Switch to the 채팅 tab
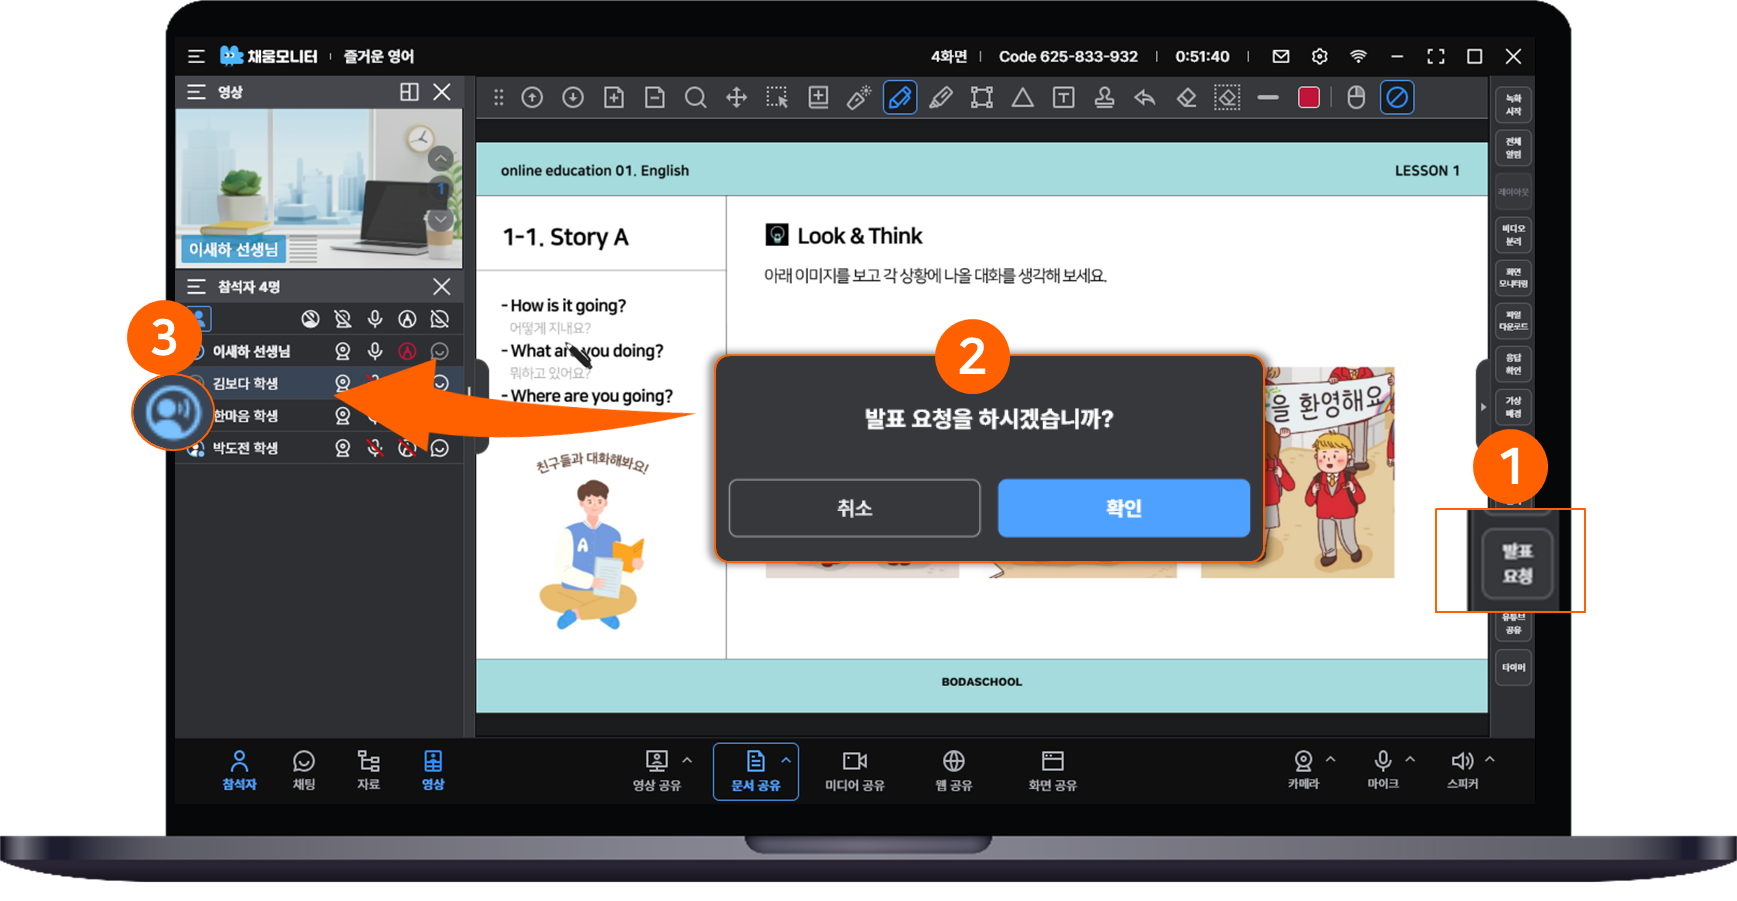 304,771
